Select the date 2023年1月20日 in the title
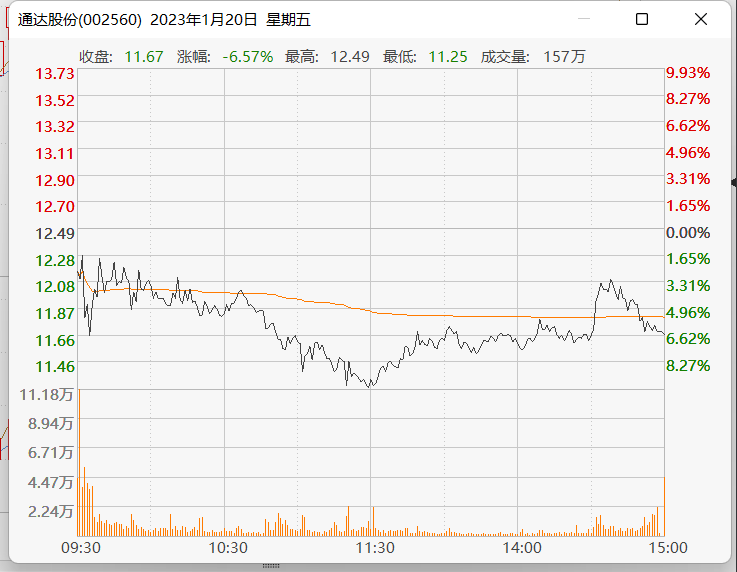Viewport: 737px width, 572px height. click(x=204, y=20)
